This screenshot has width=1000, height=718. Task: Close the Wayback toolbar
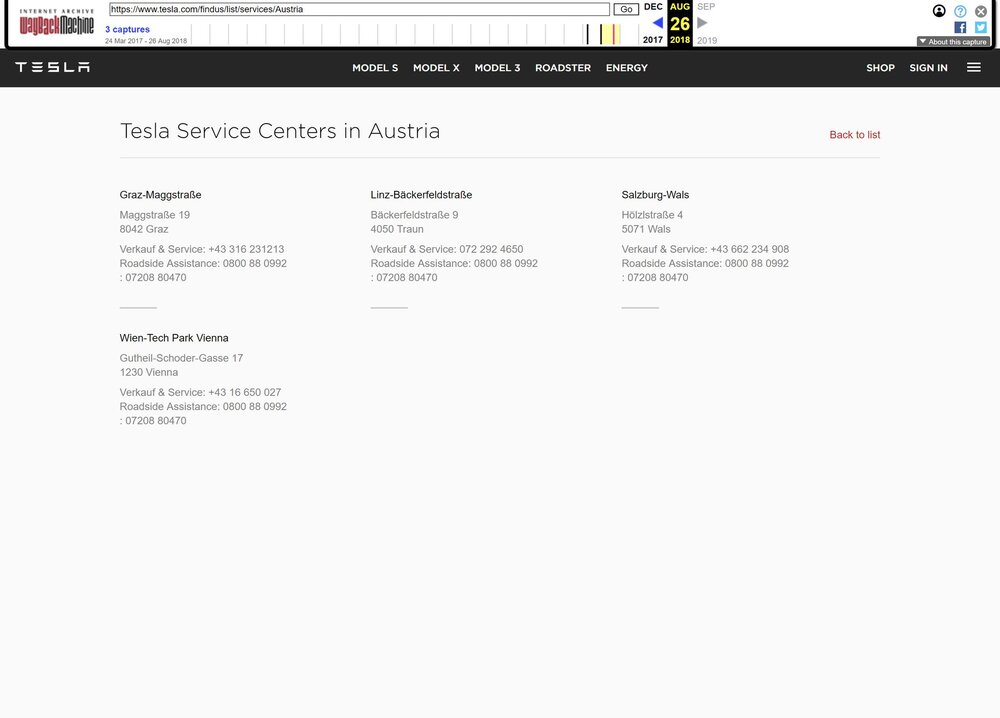click(x=981, y=11)
